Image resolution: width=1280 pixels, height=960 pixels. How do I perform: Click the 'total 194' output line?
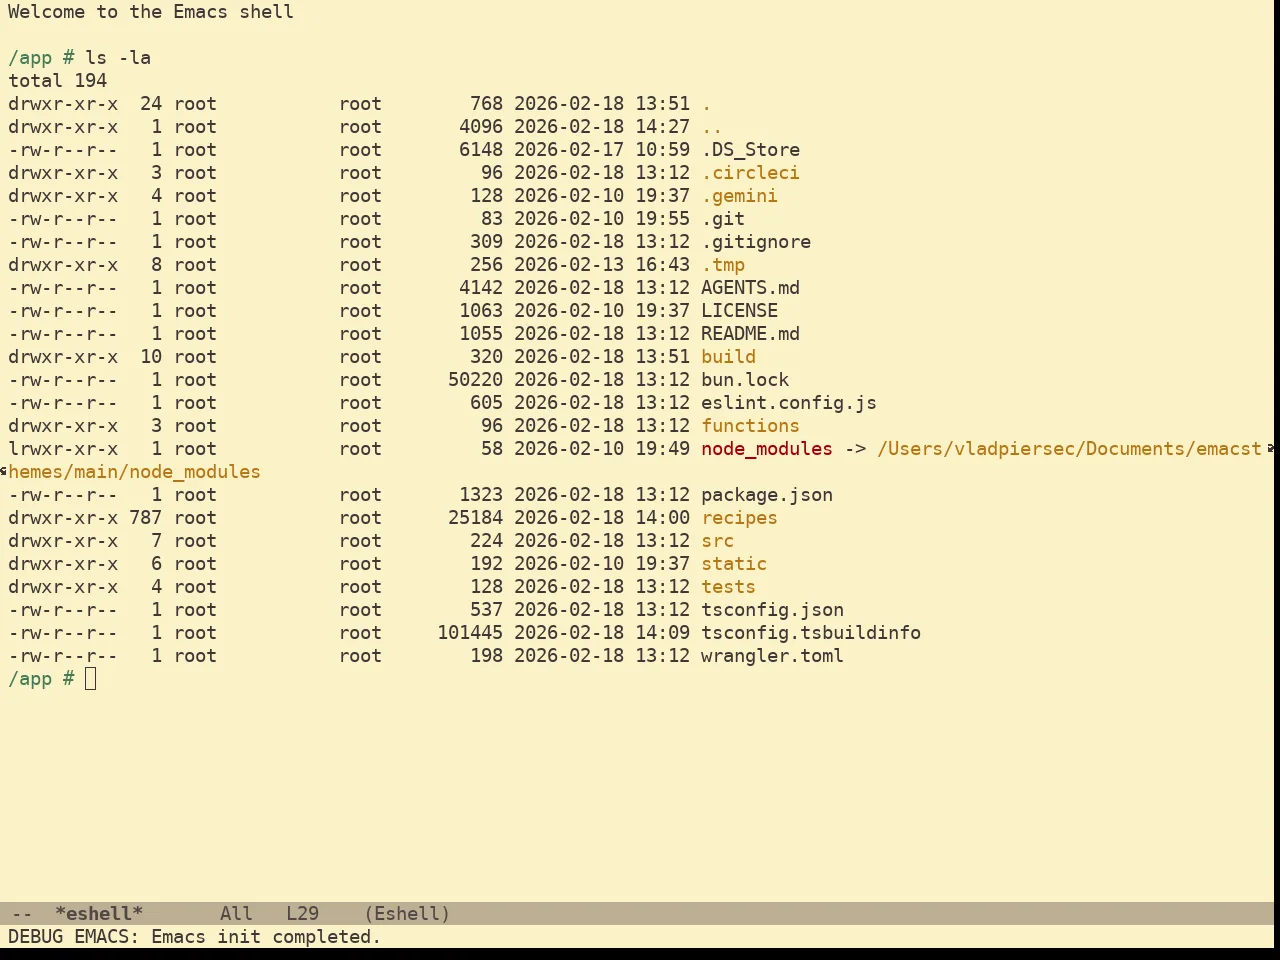coord(58,81)
